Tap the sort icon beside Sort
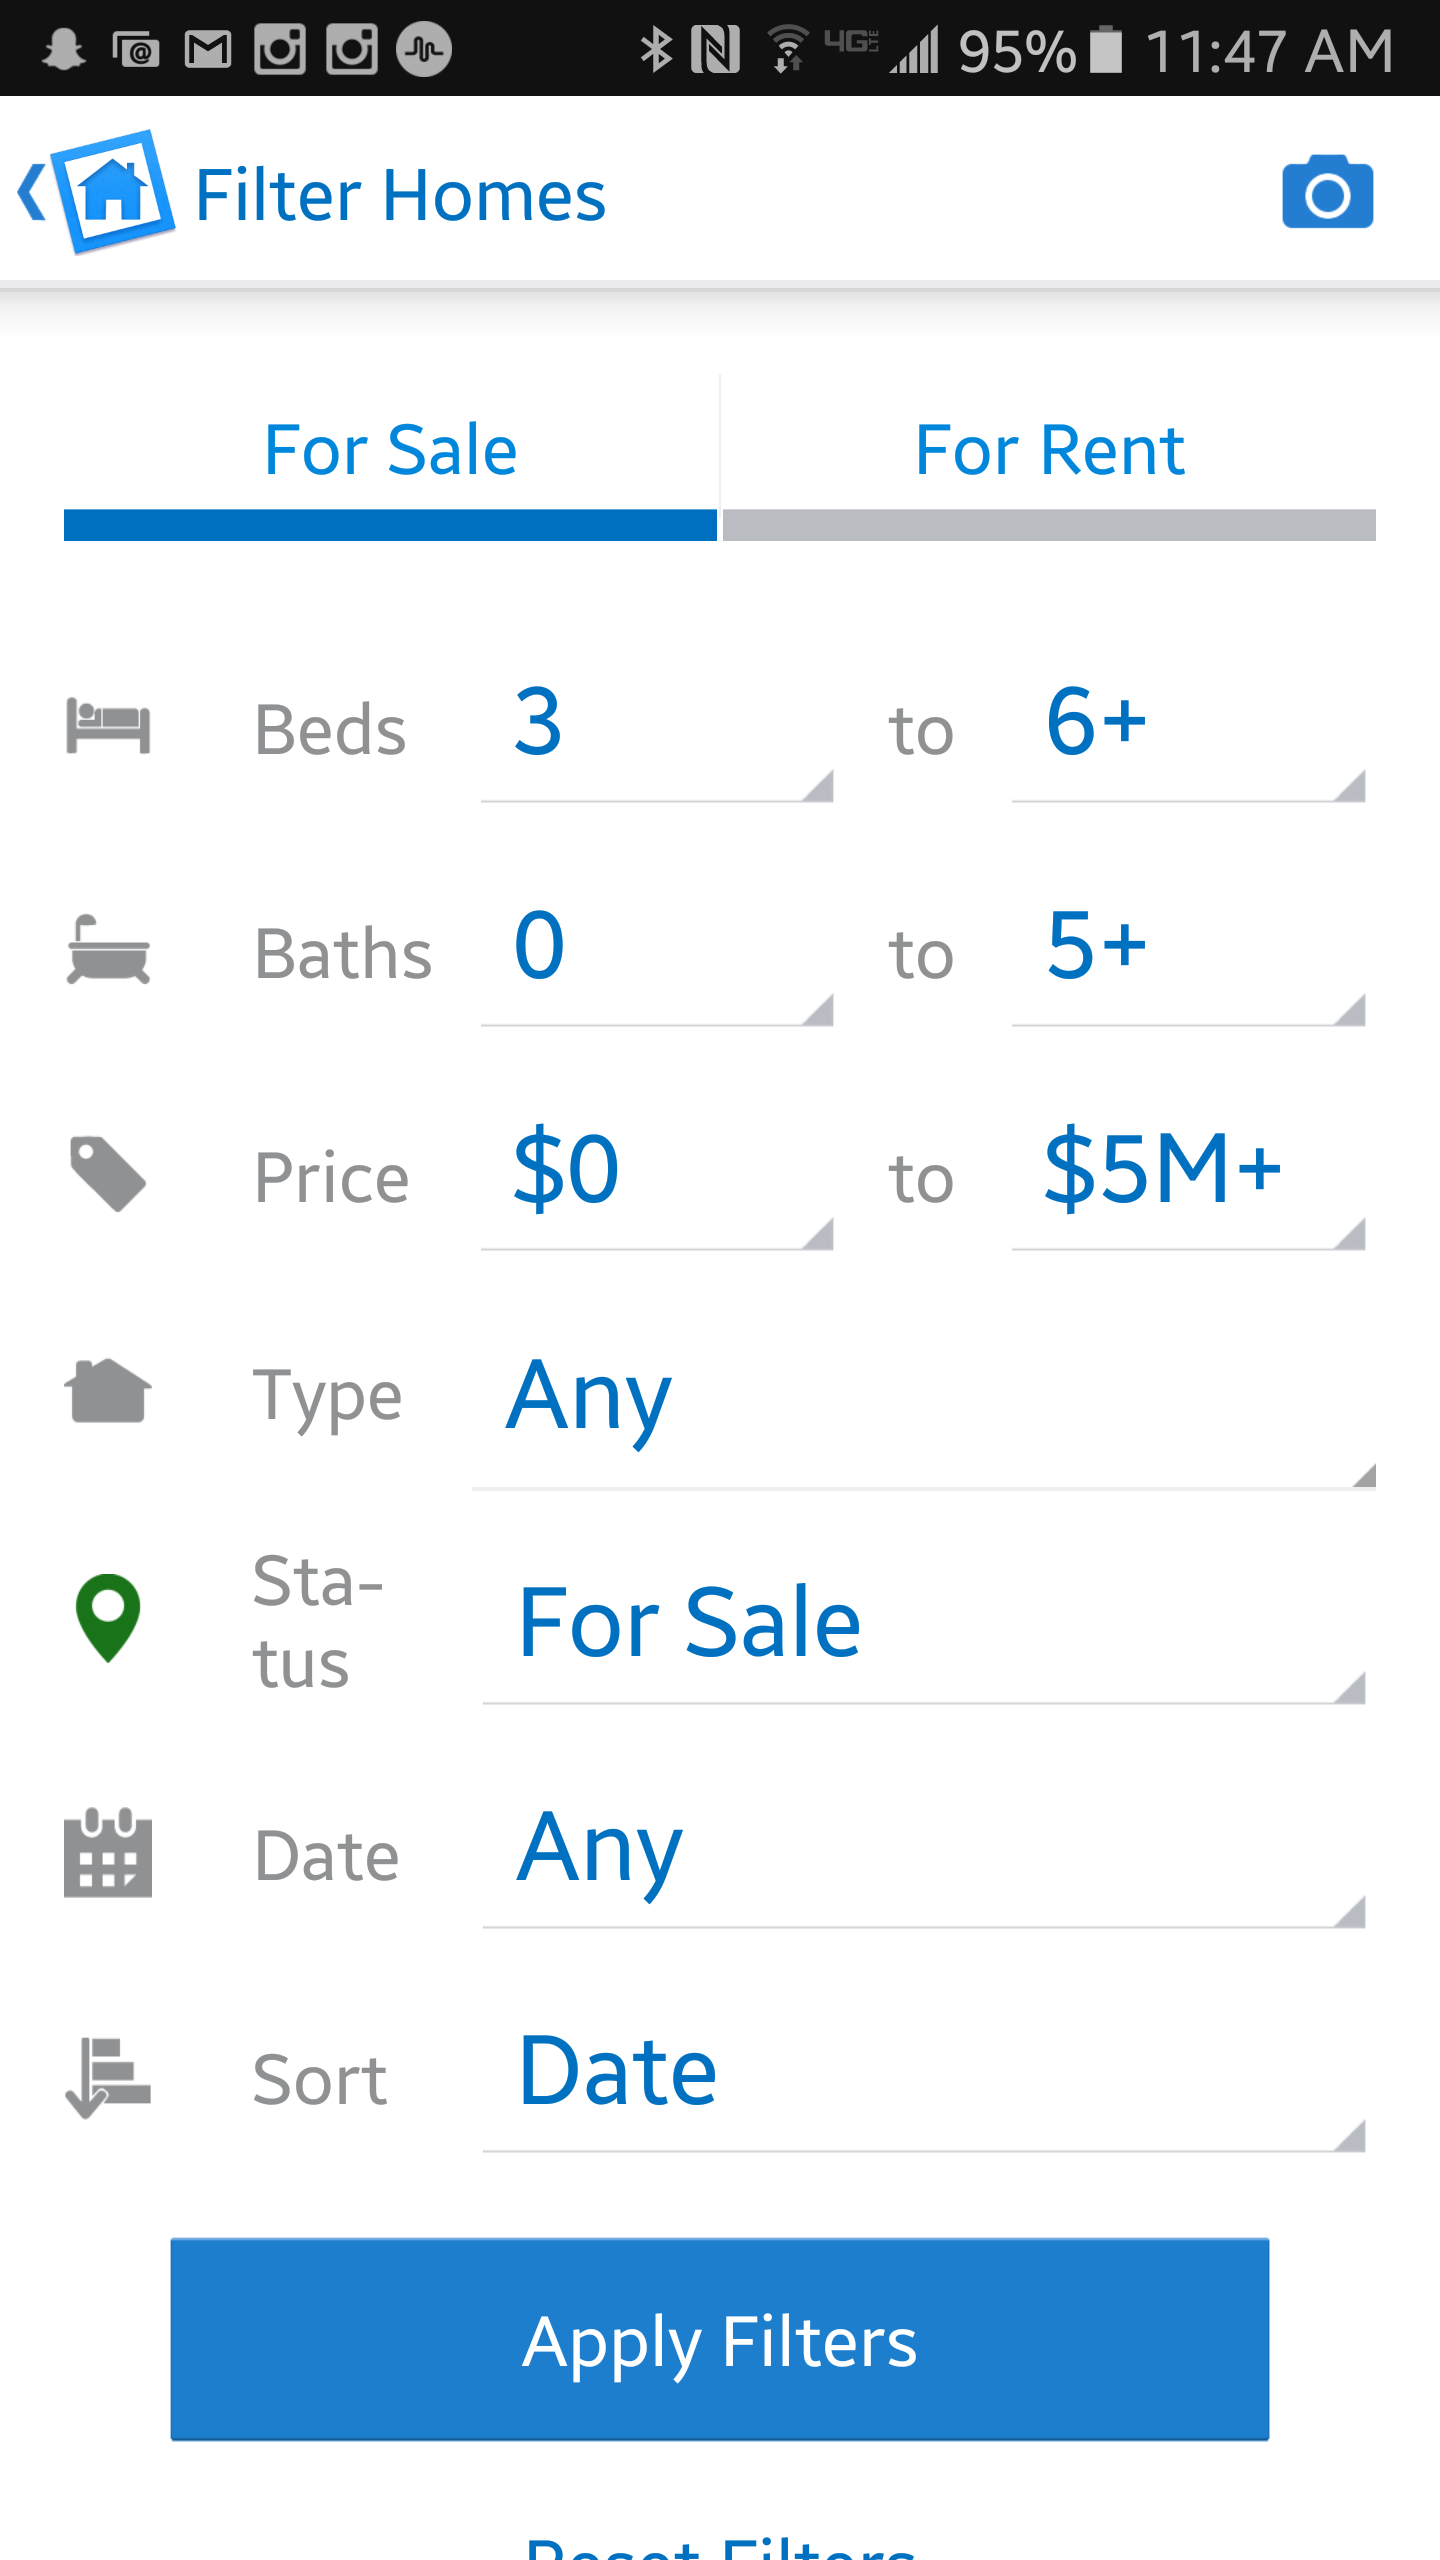The image size is (1440, 2560). 108,2078
